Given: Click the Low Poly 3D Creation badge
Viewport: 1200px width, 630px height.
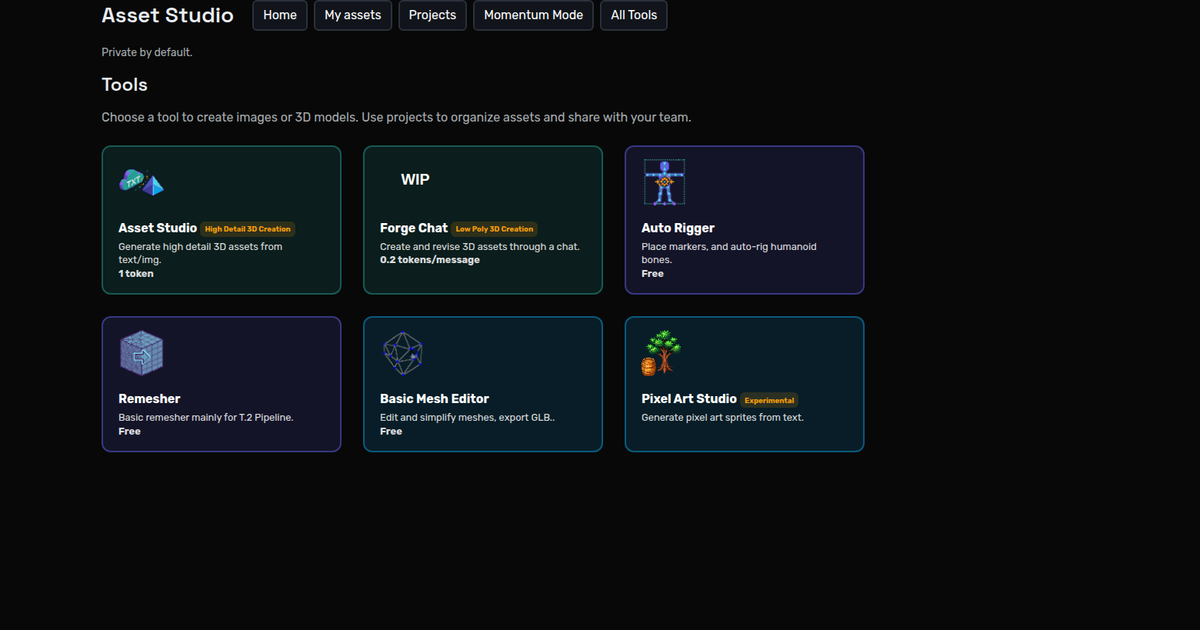Looking at the screenshot, I should pos(495,229).
